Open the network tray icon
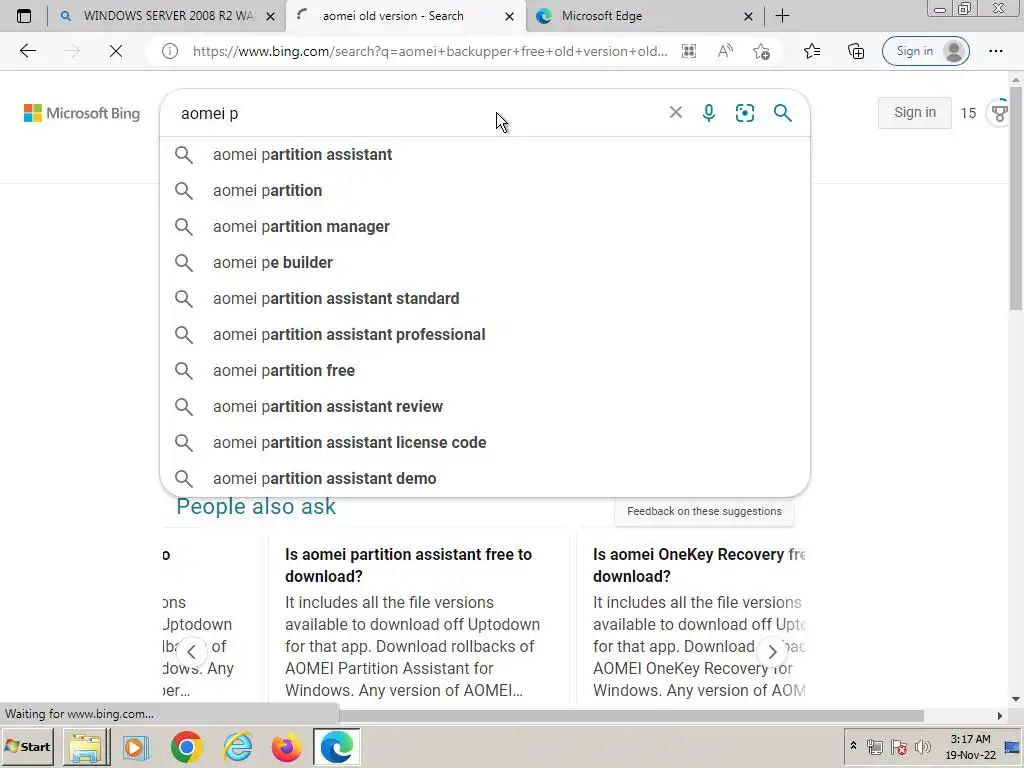 pos(875,747)
